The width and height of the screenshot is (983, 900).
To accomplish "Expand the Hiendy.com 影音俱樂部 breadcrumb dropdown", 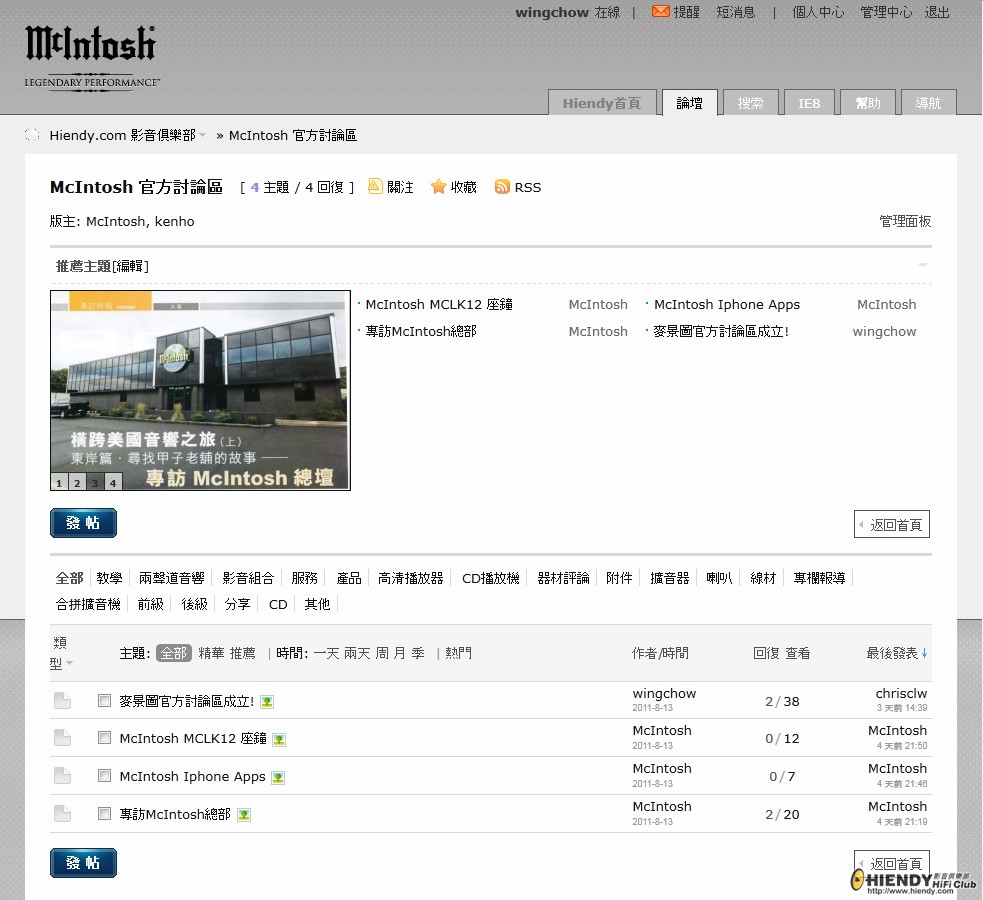I will (202, 135).
